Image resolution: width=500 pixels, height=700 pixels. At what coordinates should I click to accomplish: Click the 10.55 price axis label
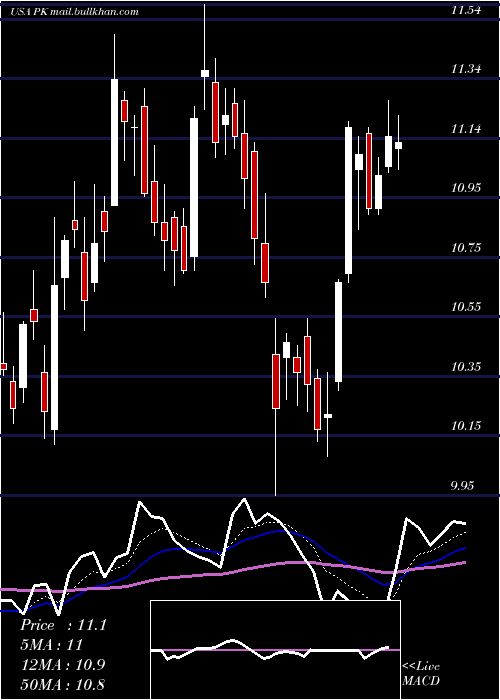[x=466, y=307]
